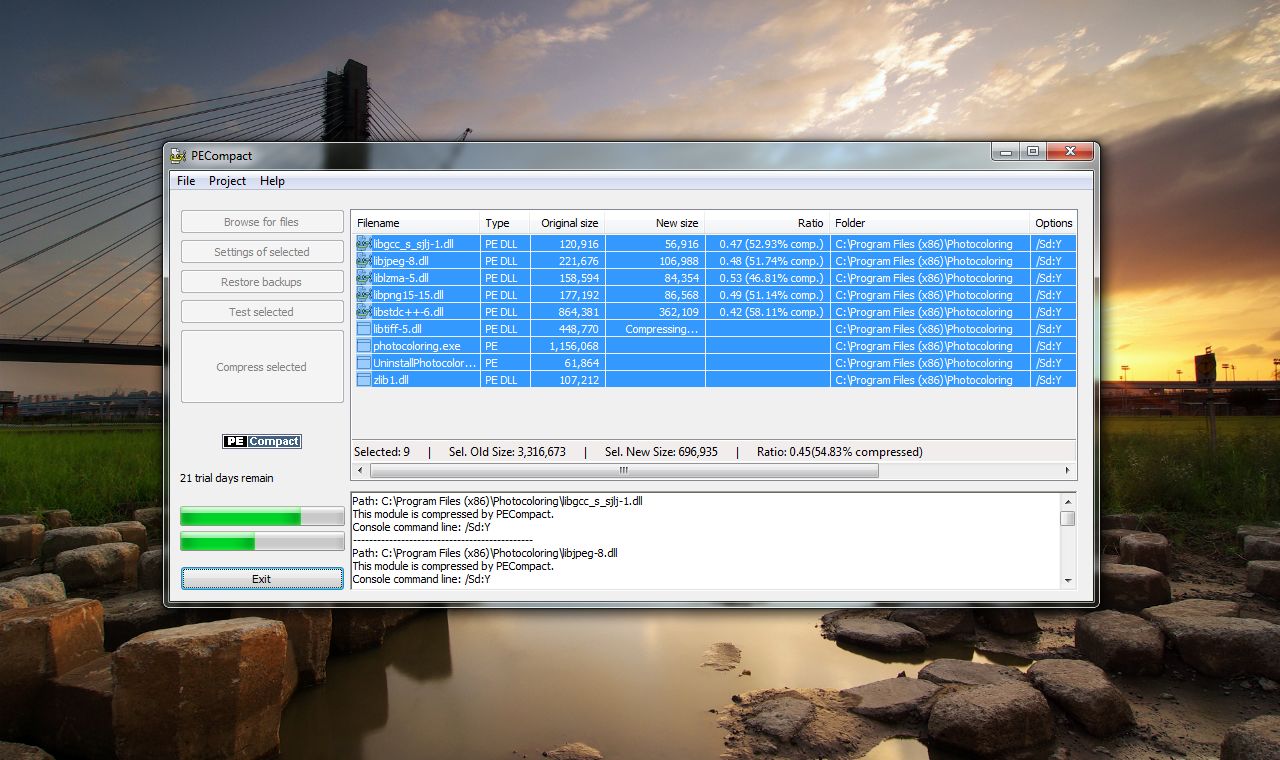Open the Help menu
The width and height of the screenshot is (1280, 760).
(272, 181)
